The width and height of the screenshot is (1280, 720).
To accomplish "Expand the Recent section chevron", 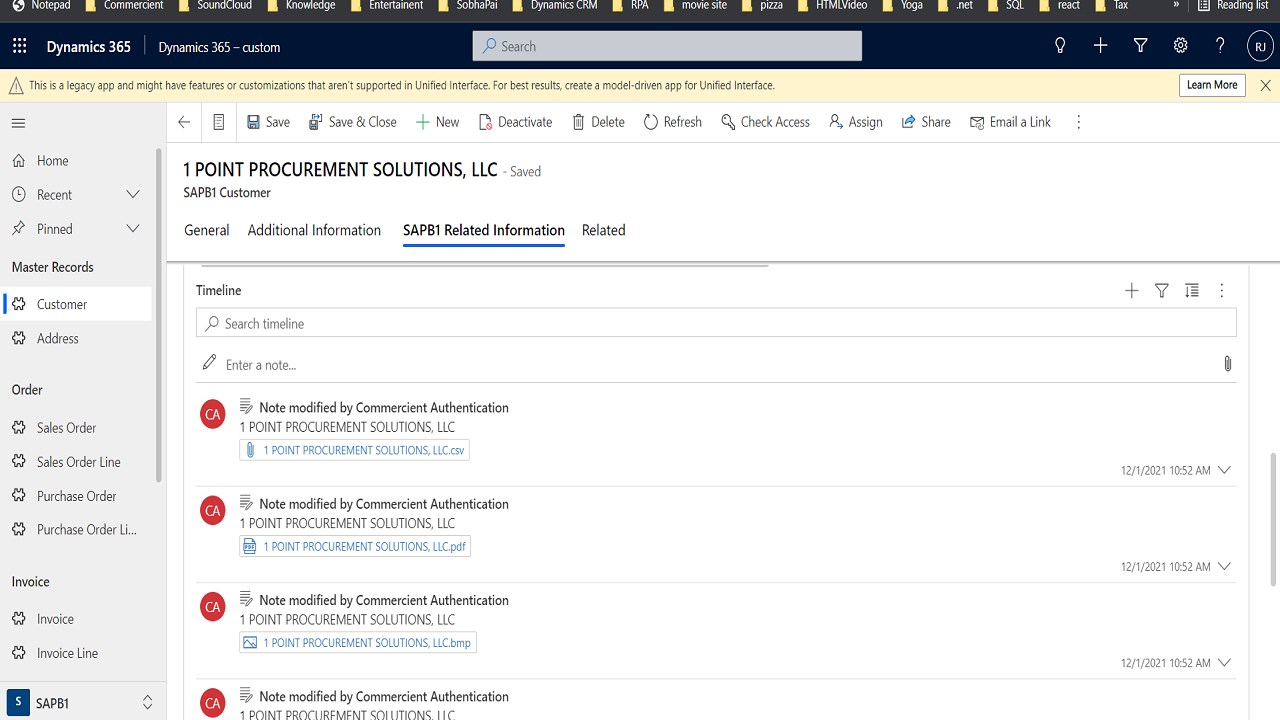I will 132,195.
